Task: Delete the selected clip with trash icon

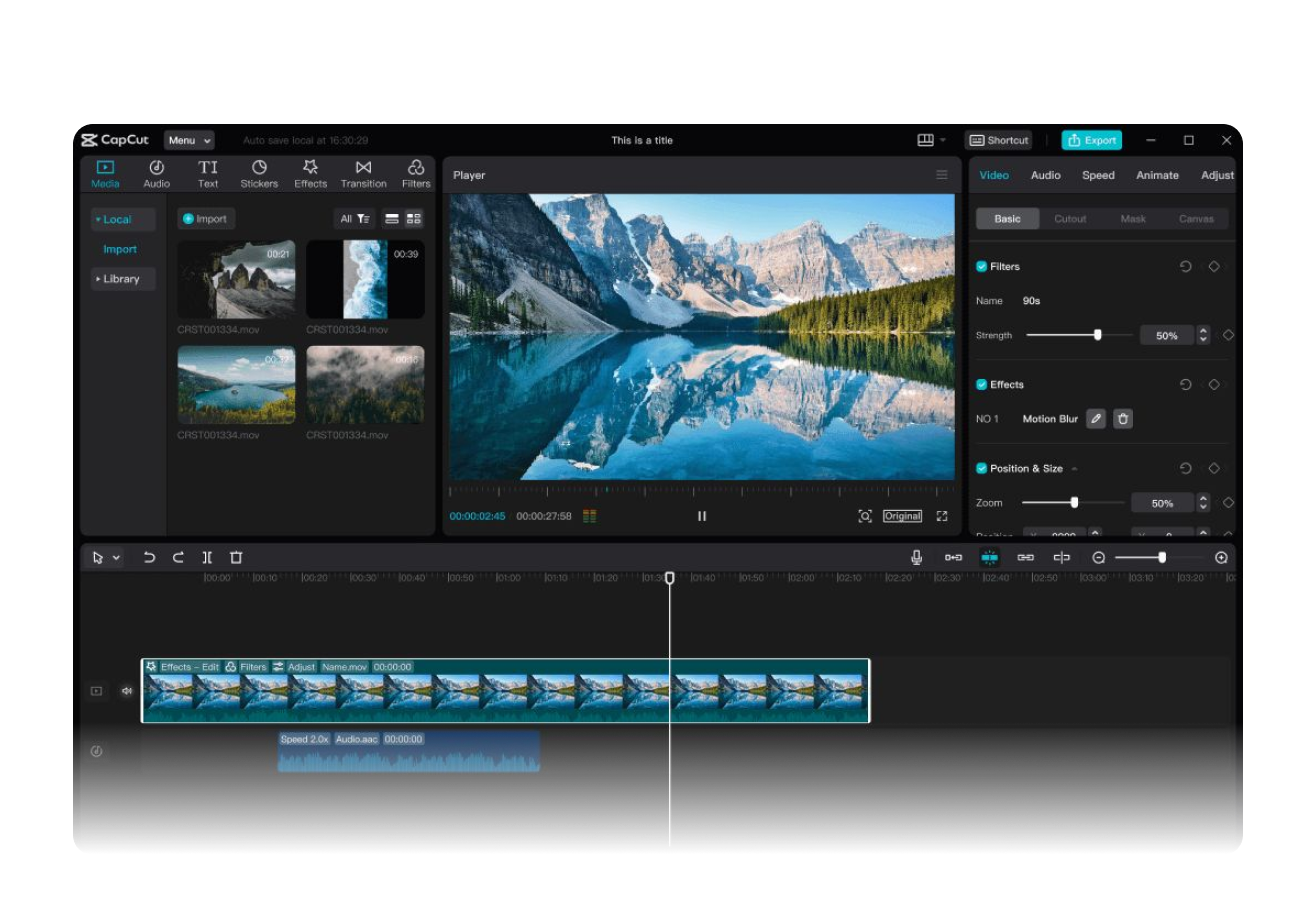Action: point(236,558)
